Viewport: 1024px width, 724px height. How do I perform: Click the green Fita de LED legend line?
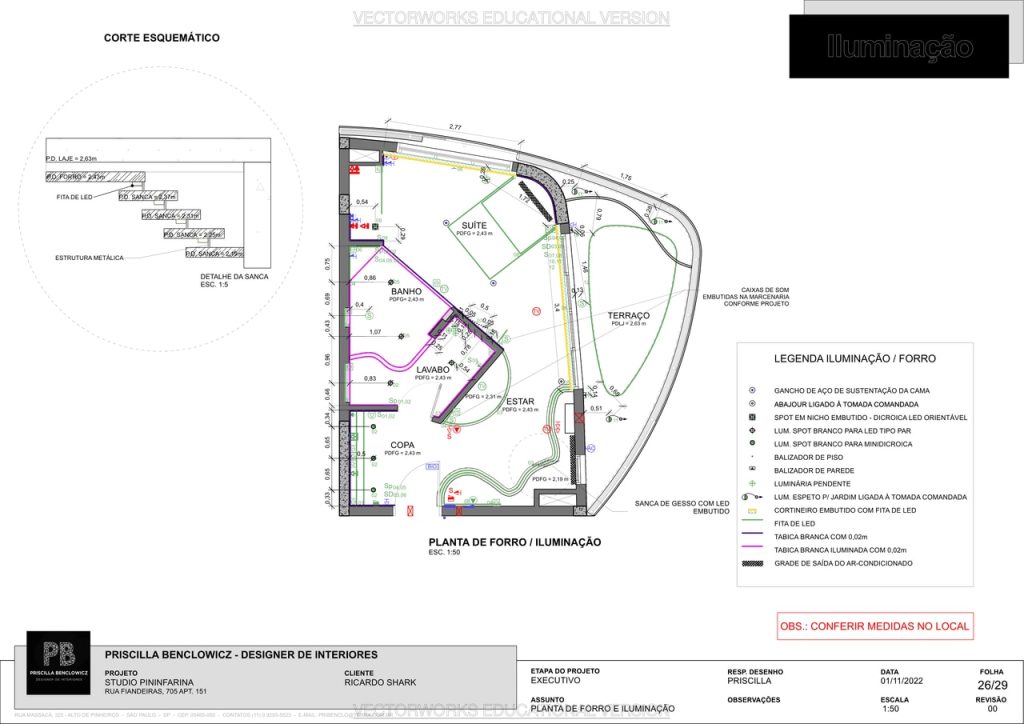click(x=752, y=521)
